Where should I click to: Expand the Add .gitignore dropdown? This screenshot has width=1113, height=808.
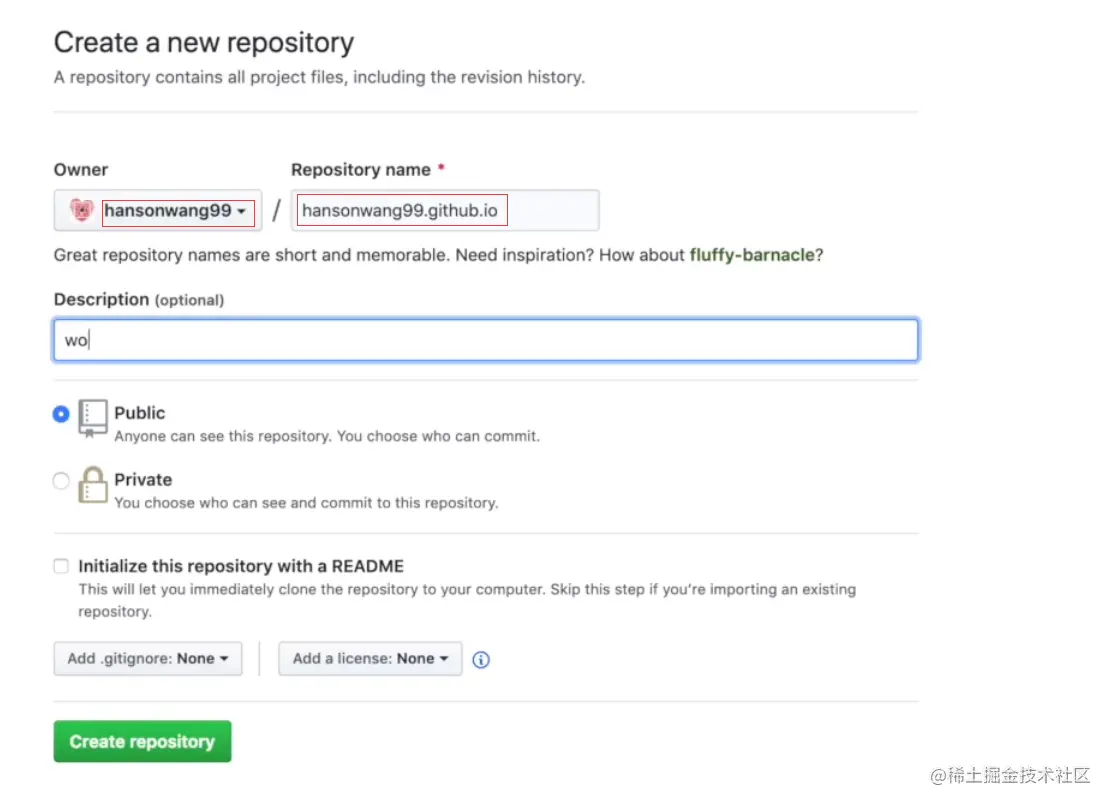(148, 659)
